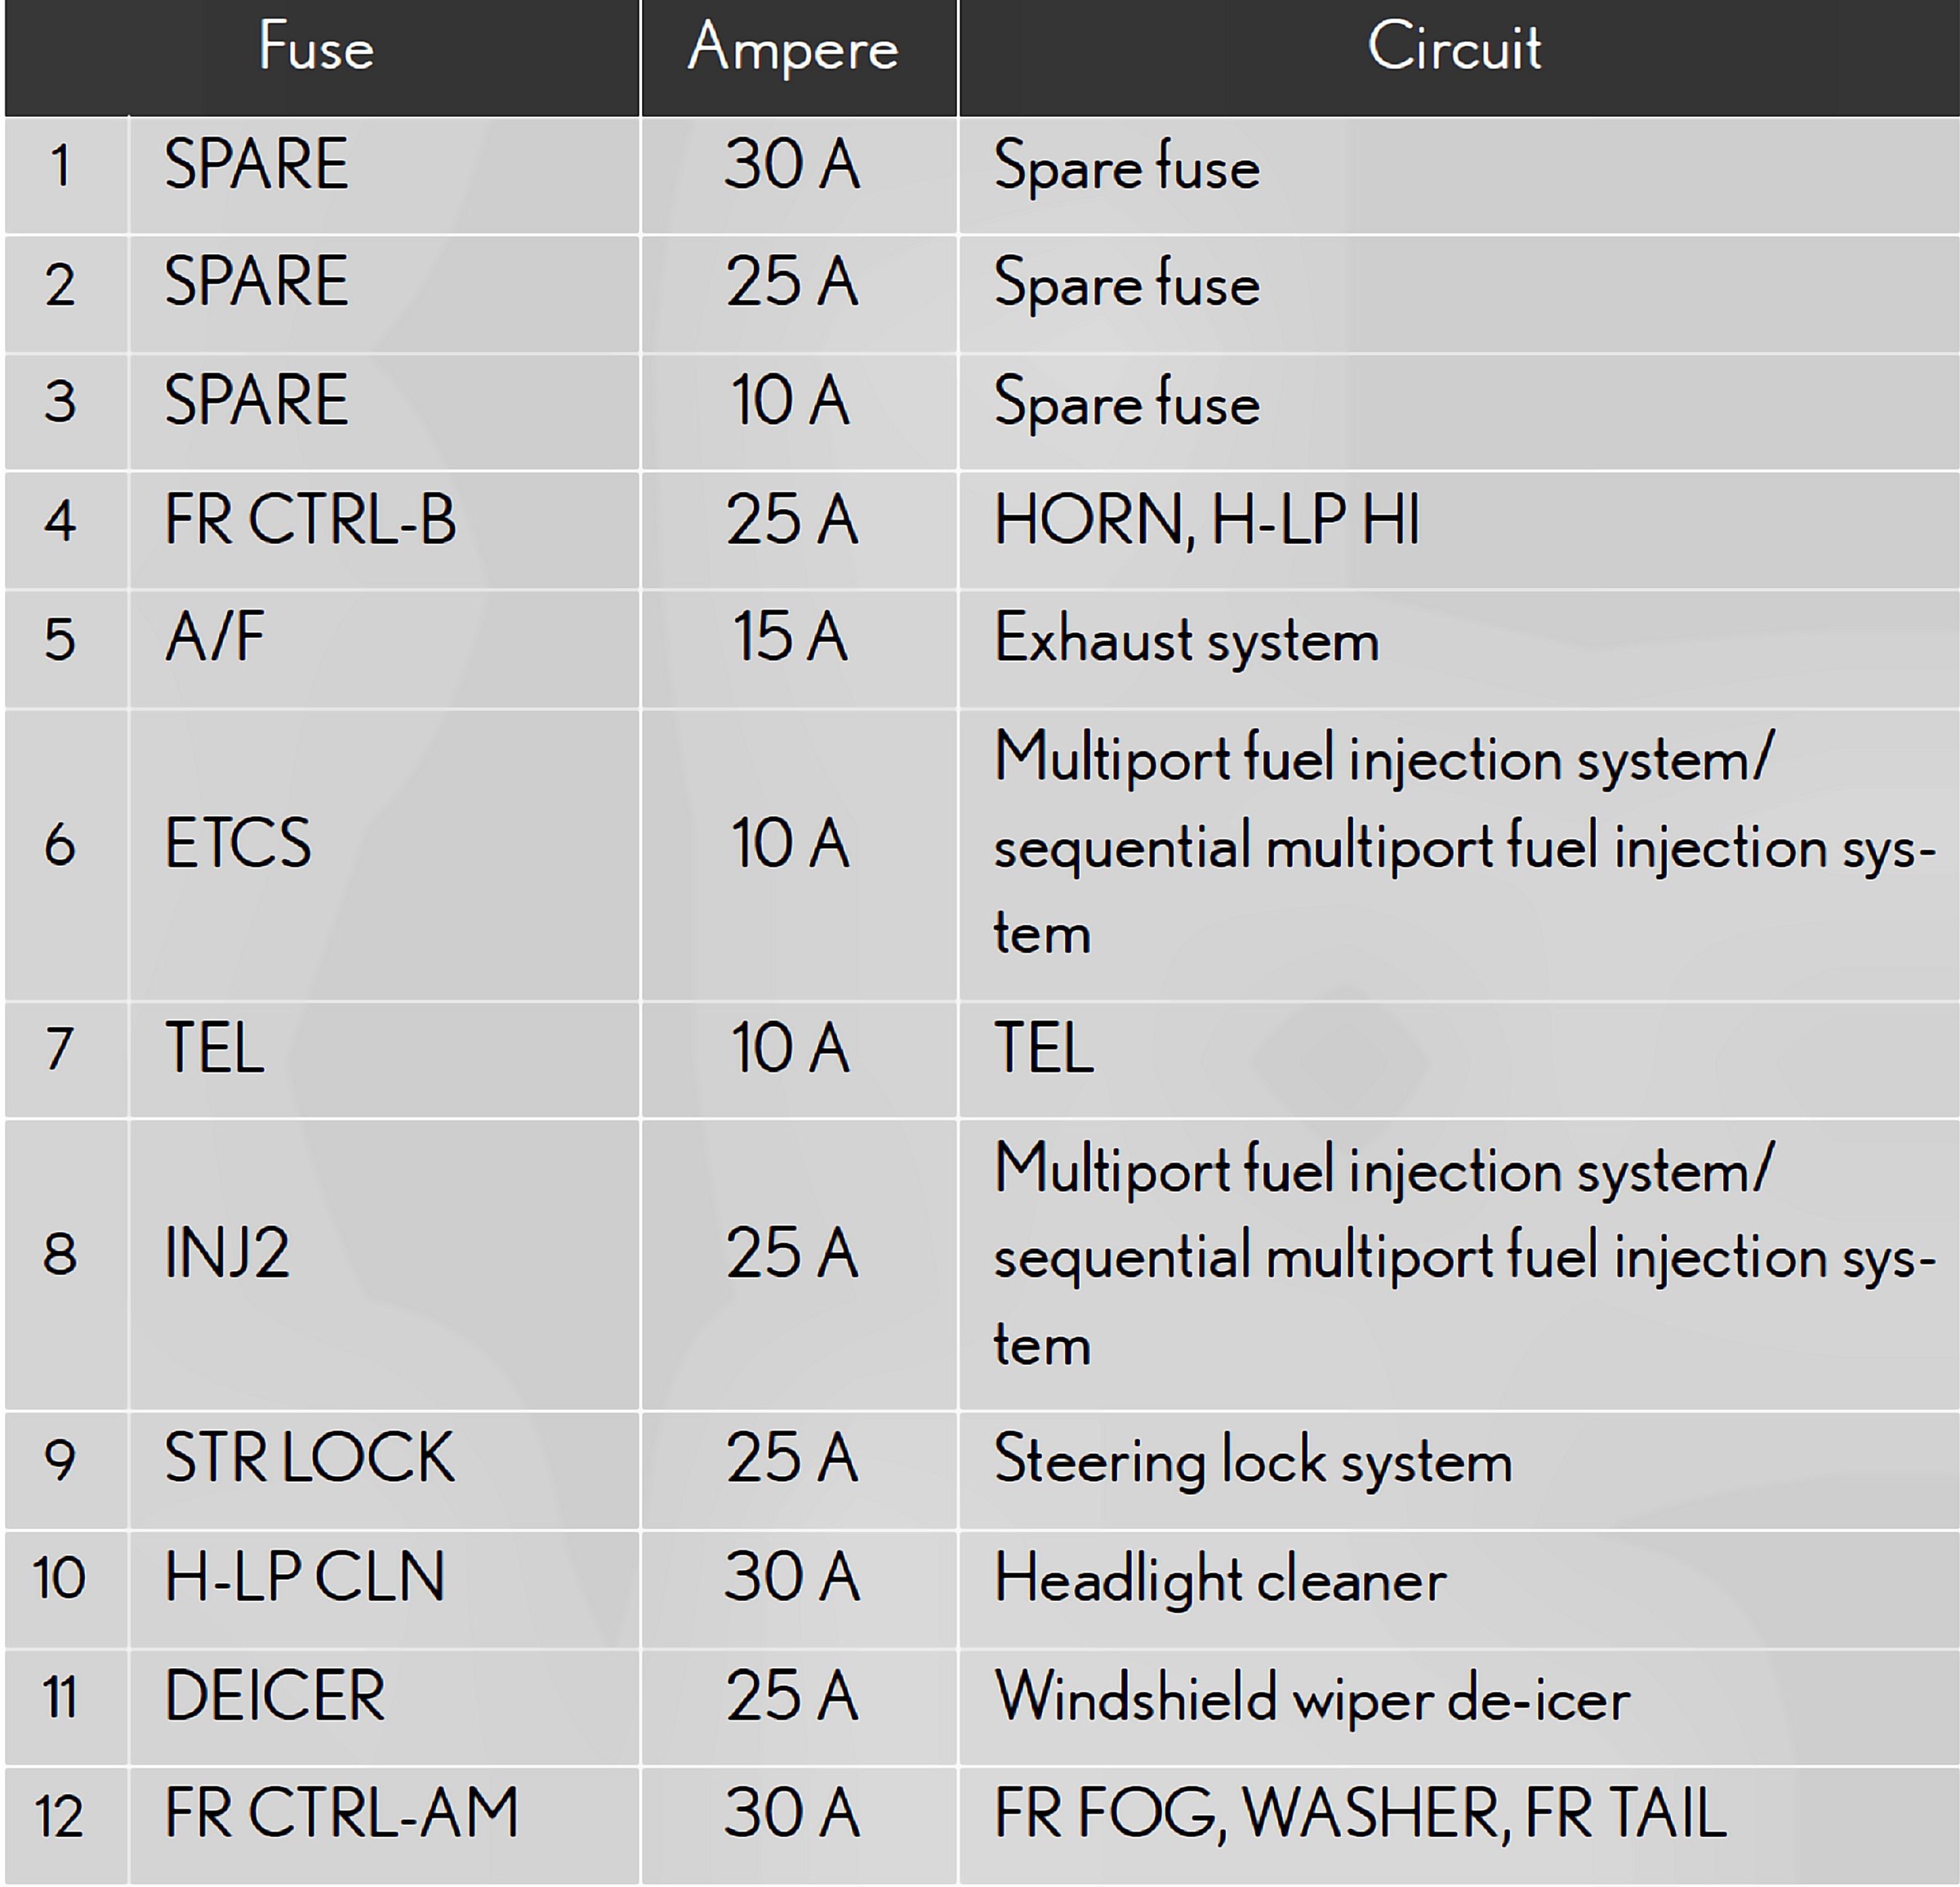Click the Fuse column header
This screenshot has height=1887, width=1960.
pos(316,47)
